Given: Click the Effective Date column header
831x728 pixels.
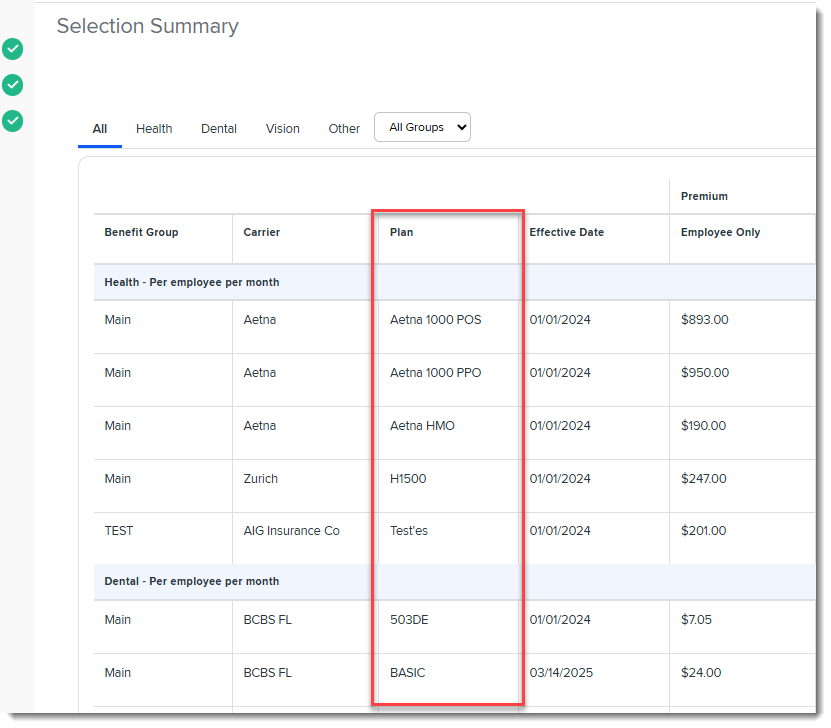Looking at the screenshot, I should [x=567, y=233].
